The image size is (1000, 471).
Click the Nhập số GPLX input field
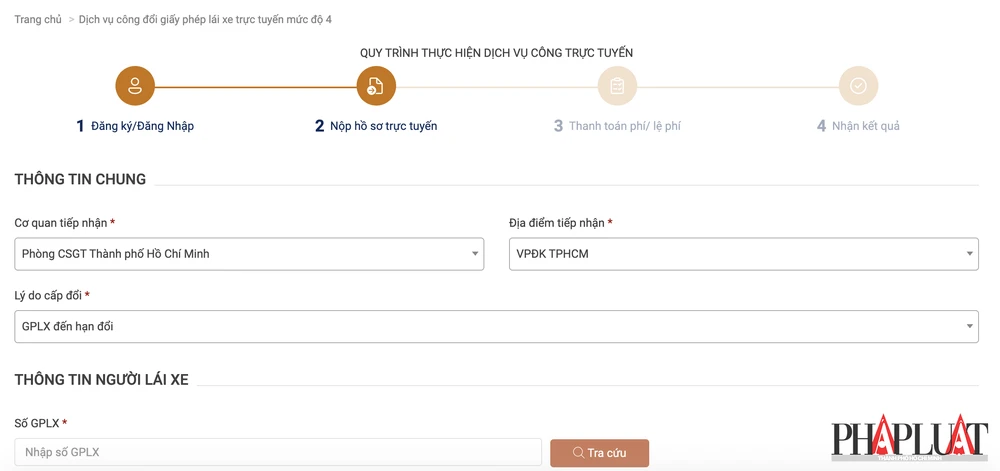coord(278,452)
